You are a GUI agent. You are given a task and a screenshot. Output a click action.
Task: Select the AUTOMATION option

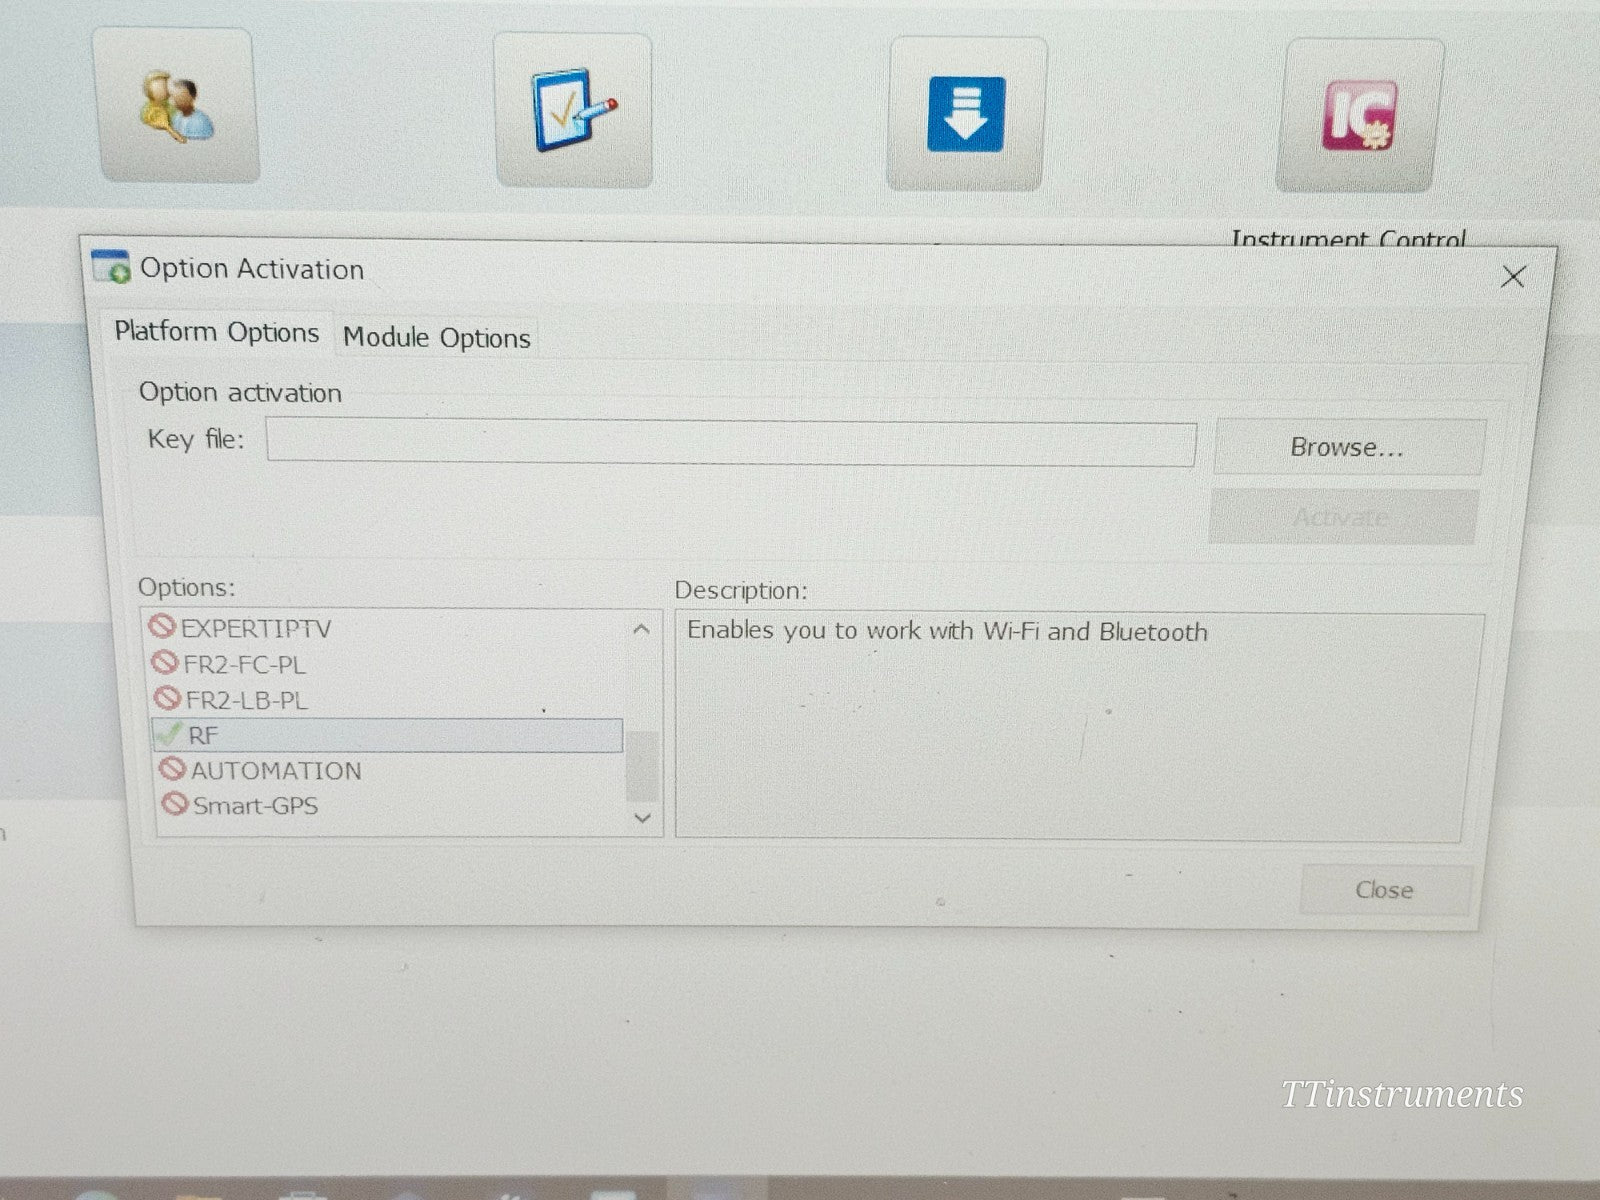coord(276,771)
